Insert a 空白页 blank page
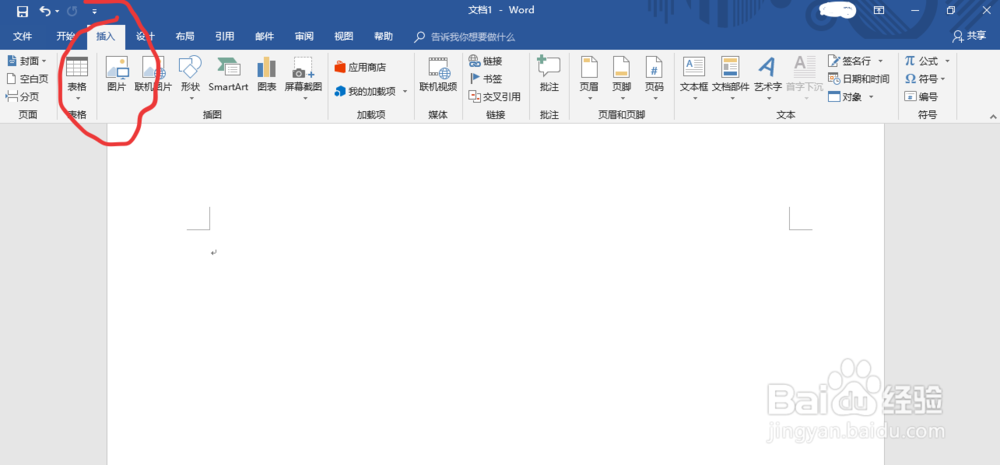 pyautogui.click(x=27, y=78)
